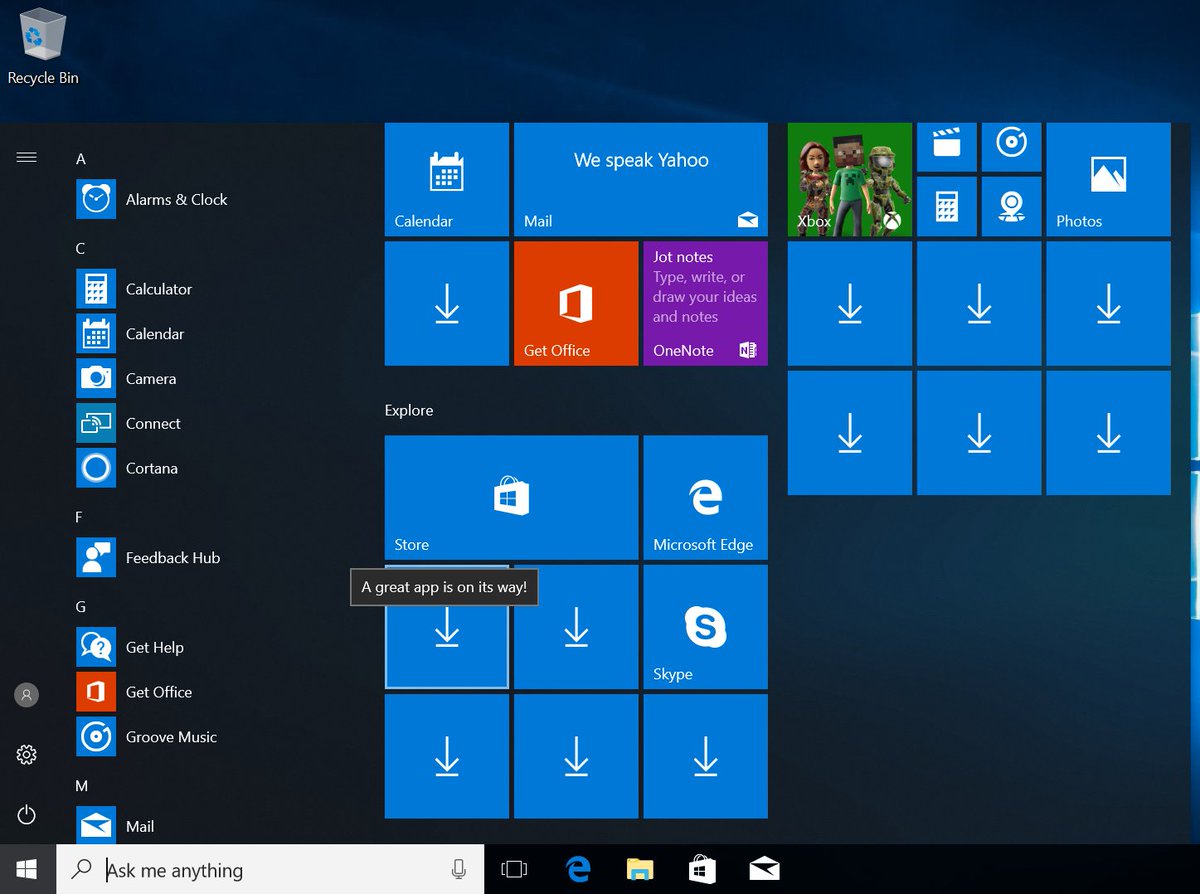Viewport: 1200px width, 894px height.
Task: Open the Settings gear in Start rail
Action: coord(27,754)
